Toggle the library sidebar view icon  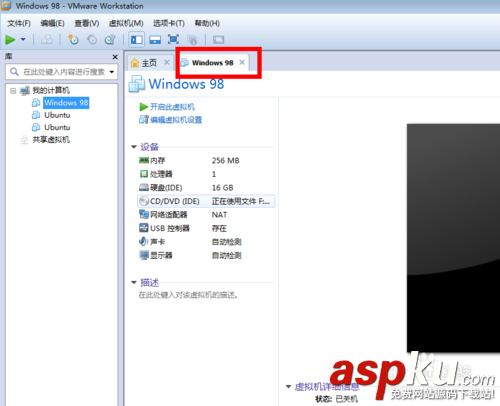click(x=137, y=40)
